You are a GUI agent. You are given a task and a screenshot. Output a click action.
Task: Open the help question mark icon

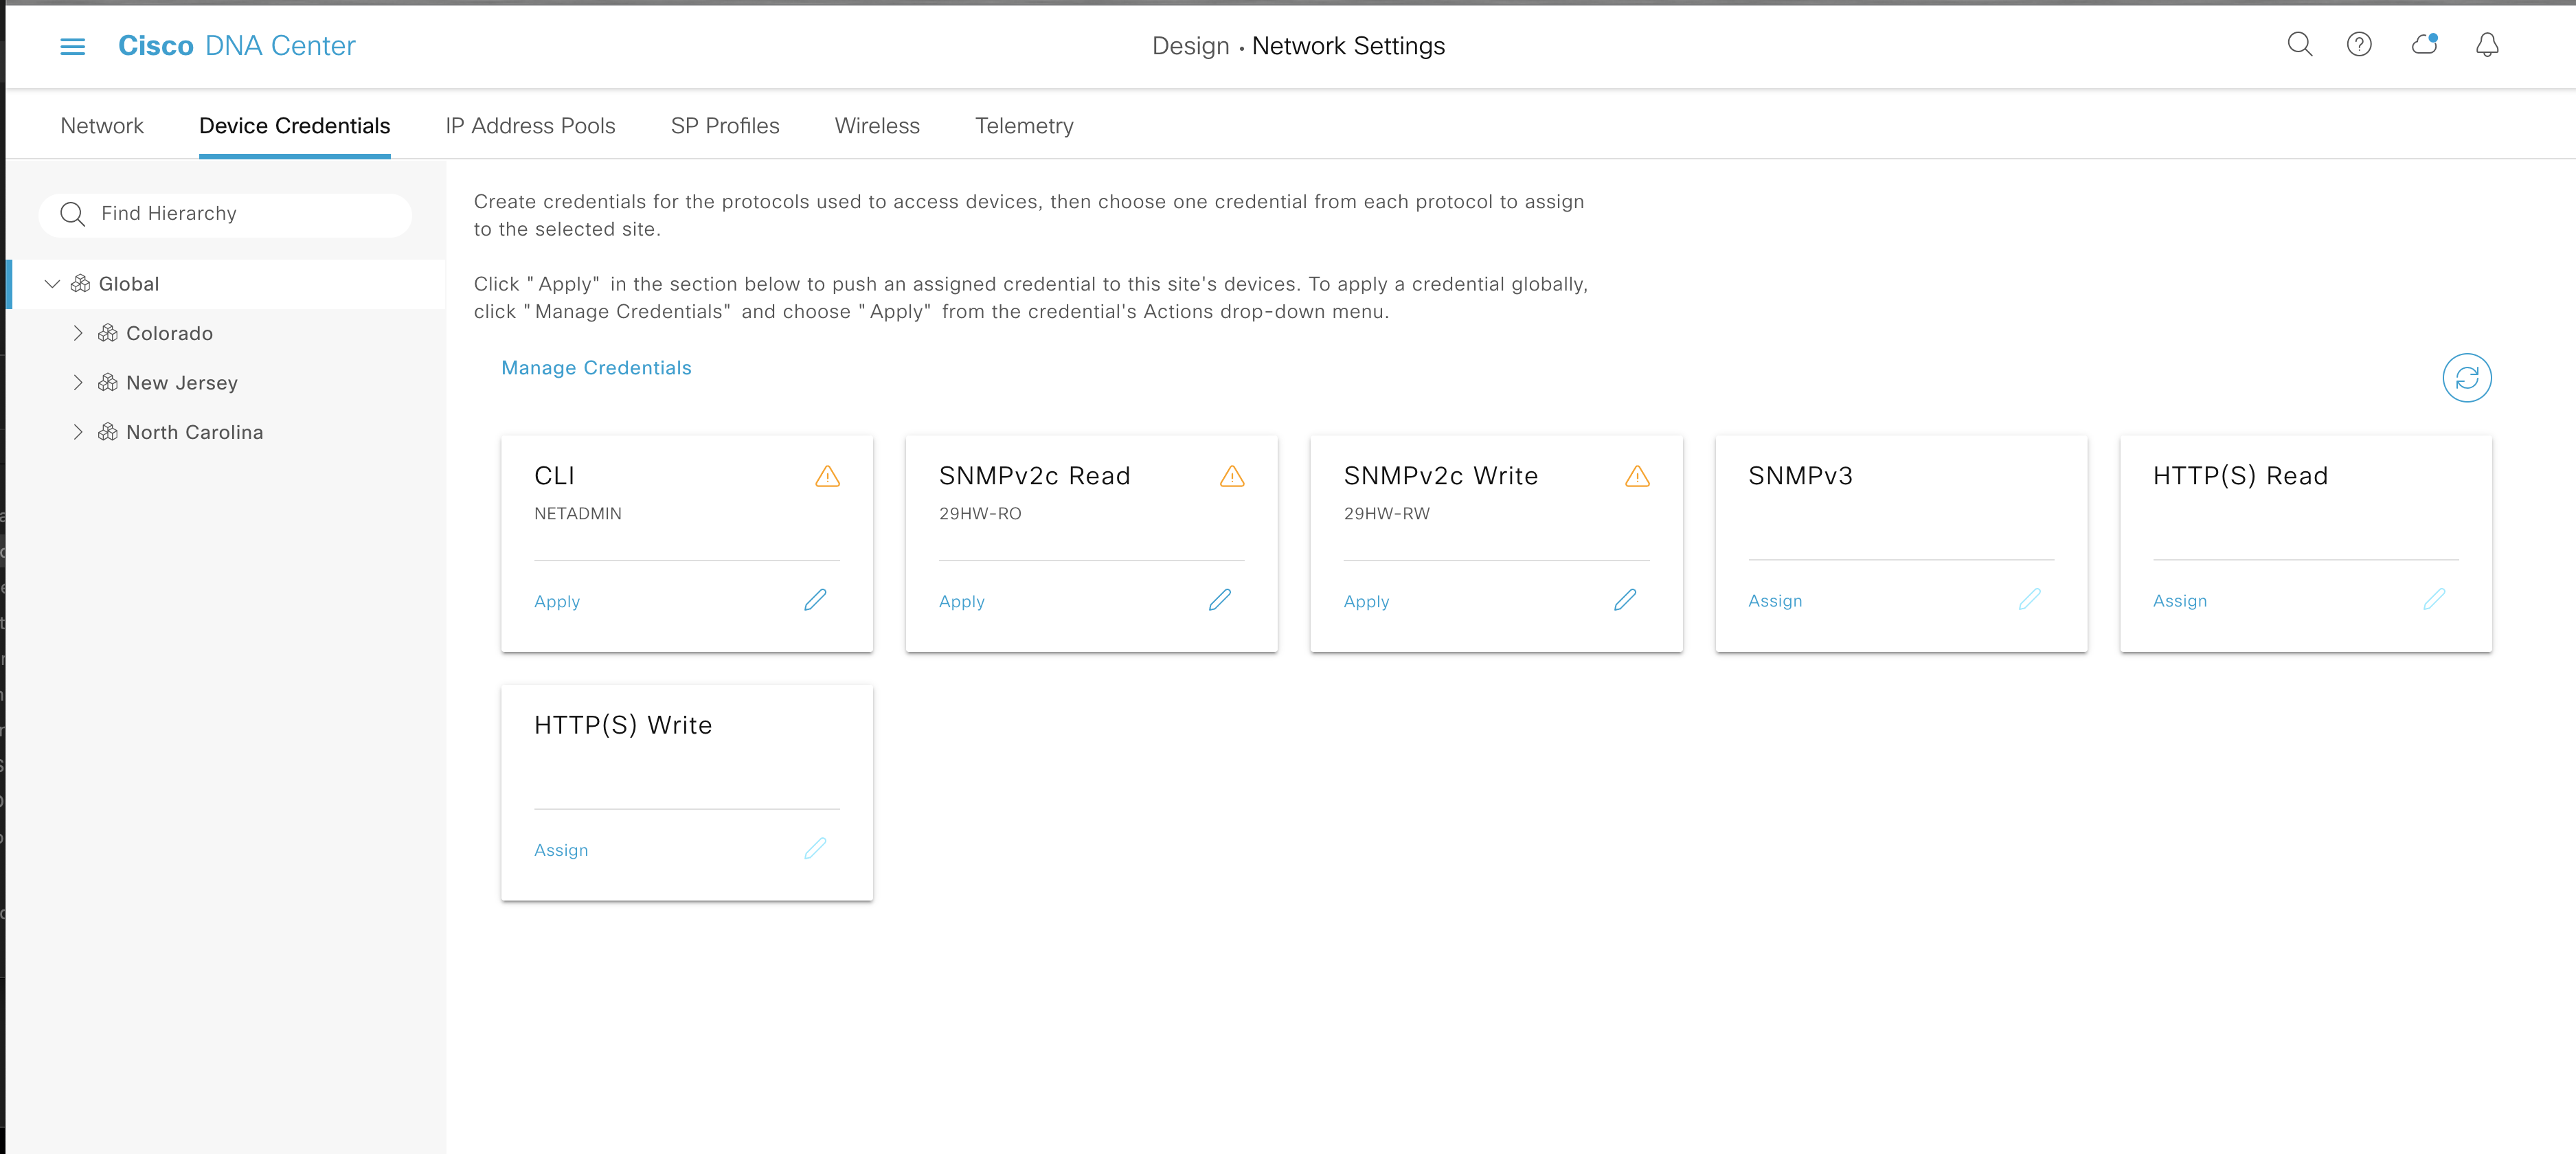pos(2359,45)
